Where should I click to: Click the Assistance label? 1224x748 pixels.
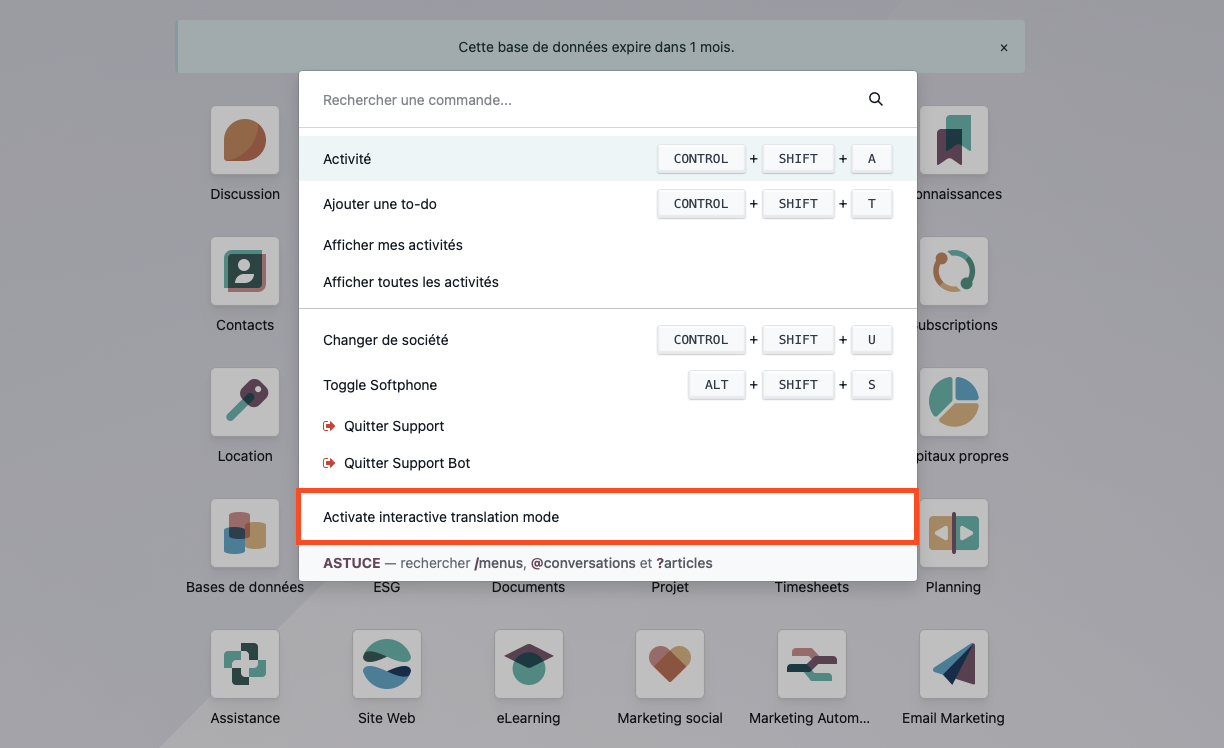coord(245,718)
